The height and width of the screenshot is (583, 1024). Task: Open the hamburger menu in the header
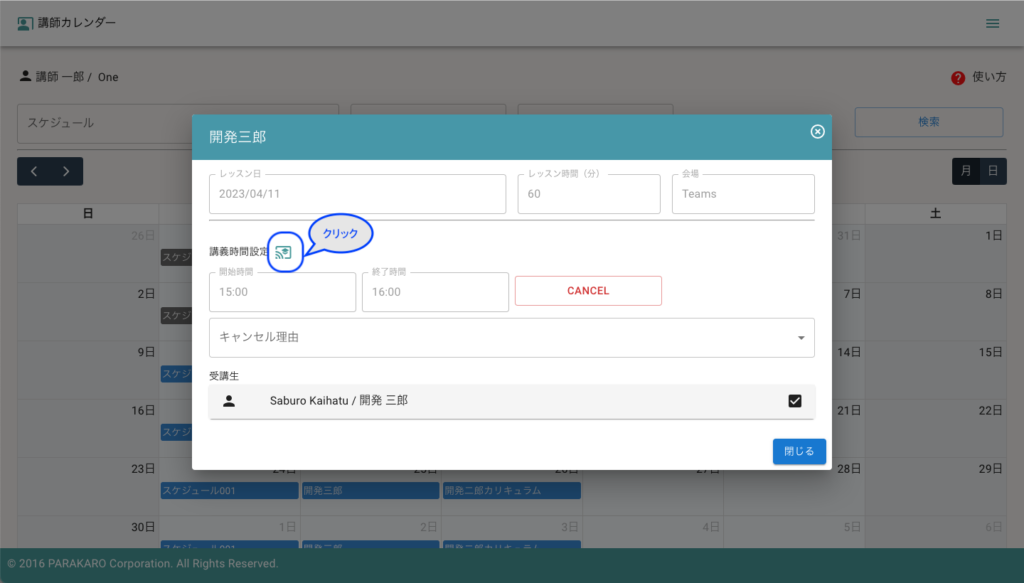992,23
